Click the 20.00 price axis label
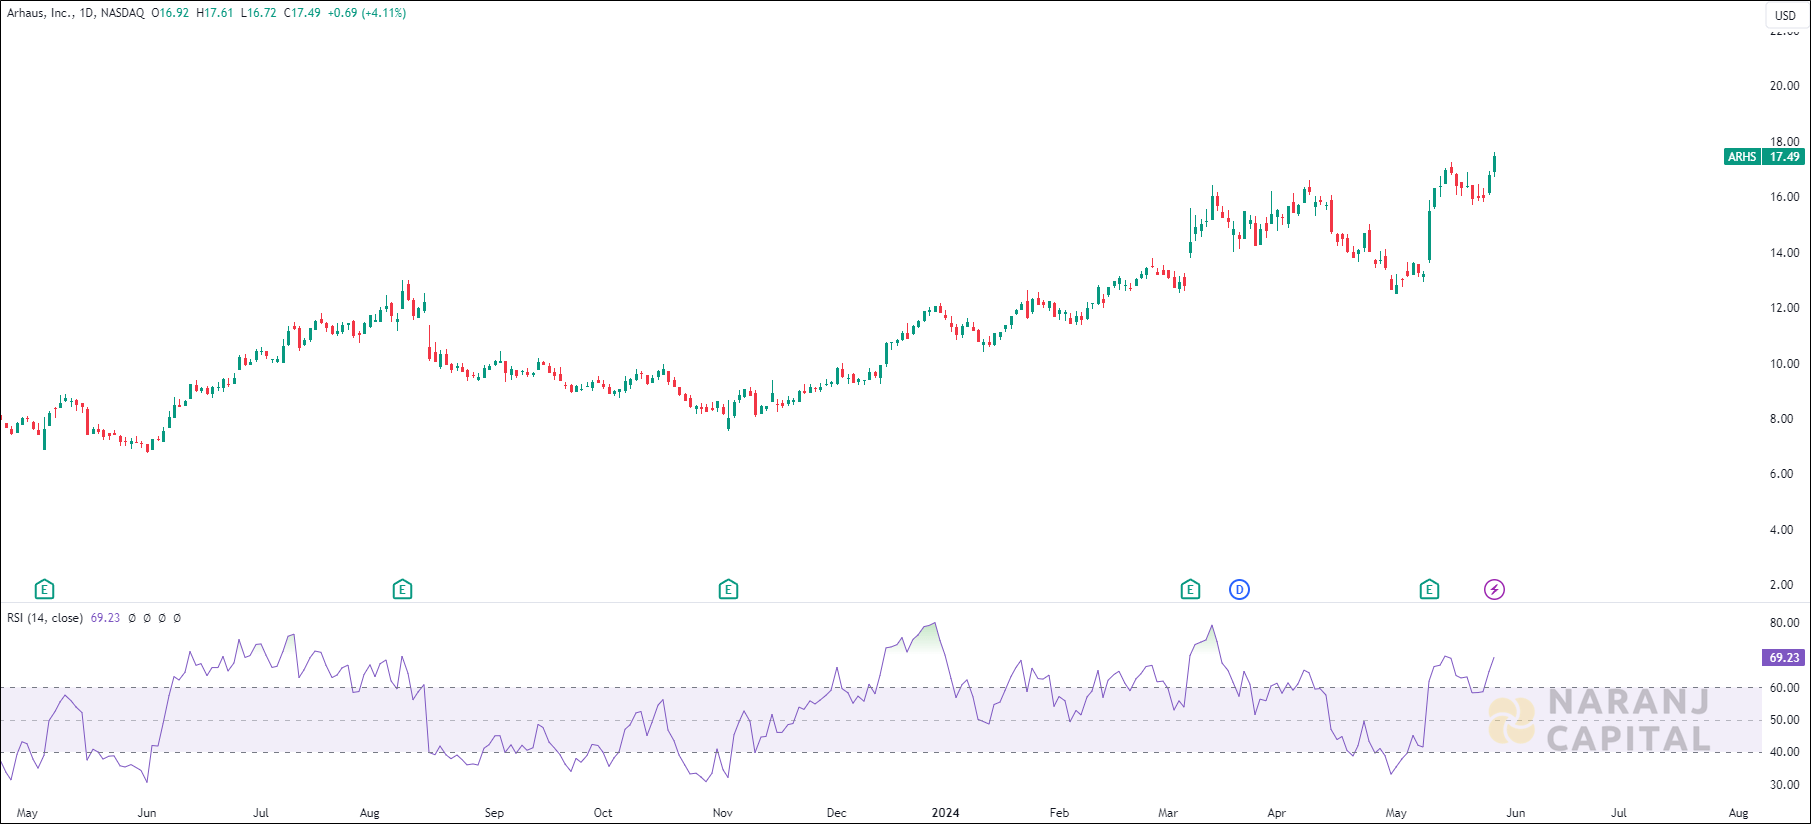The height and width of the screenshot is (824, 1811). click(1784, 86)
